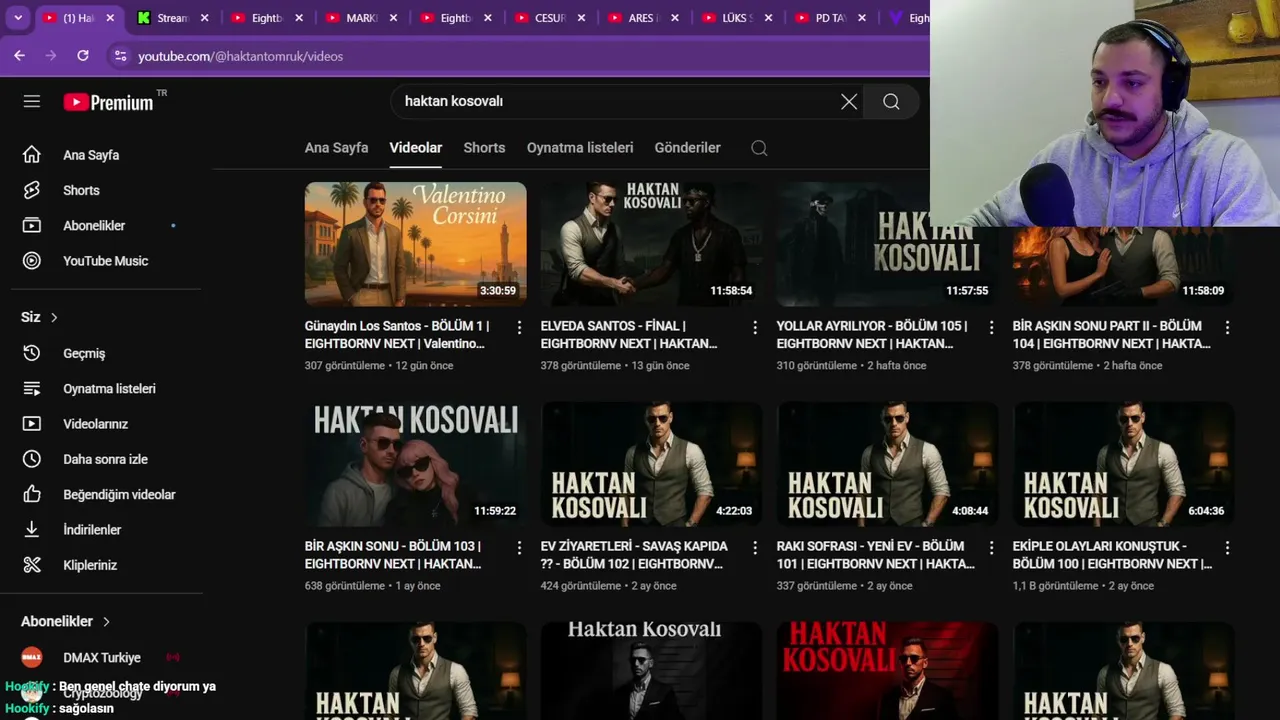The image size is (1280, 720).
Task: Open the Valentino Corsini video thumbnail
Action: pyautogui.click(x=416, y=244)
